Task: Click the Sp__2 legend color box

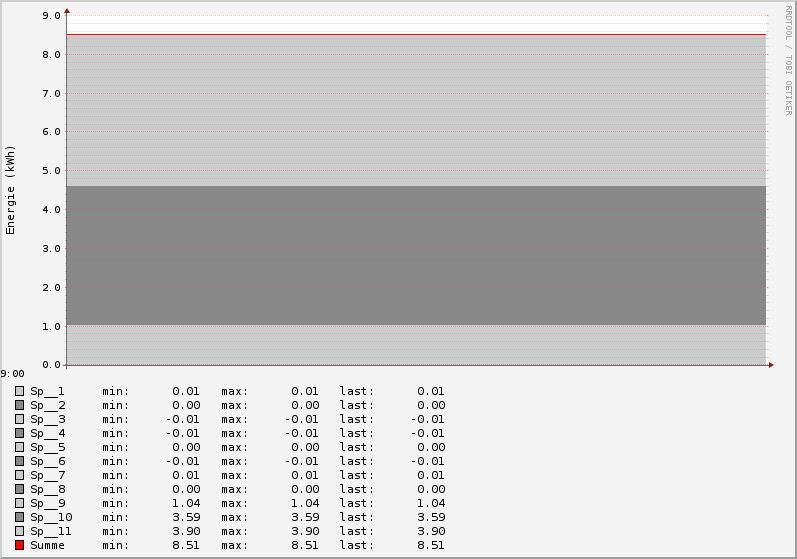Action: click(19, 405)
